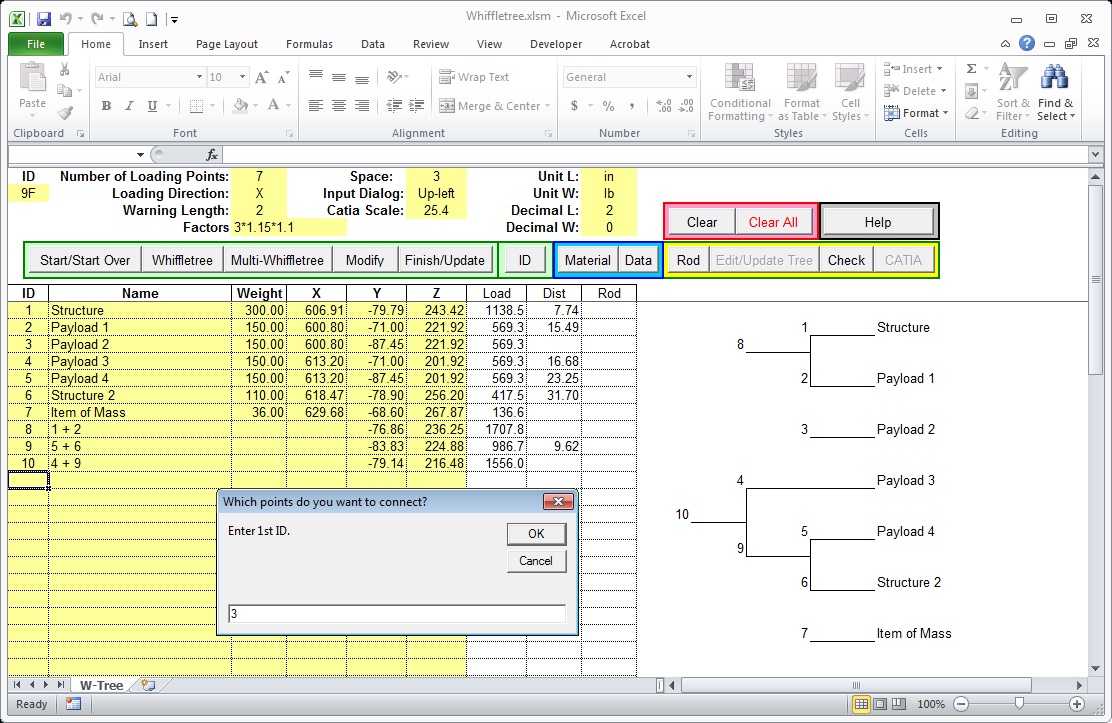The height and width of the screenshot is (723, 1112).
Task: Click the blue Excel Help question mark
Action: (1026, 43)
